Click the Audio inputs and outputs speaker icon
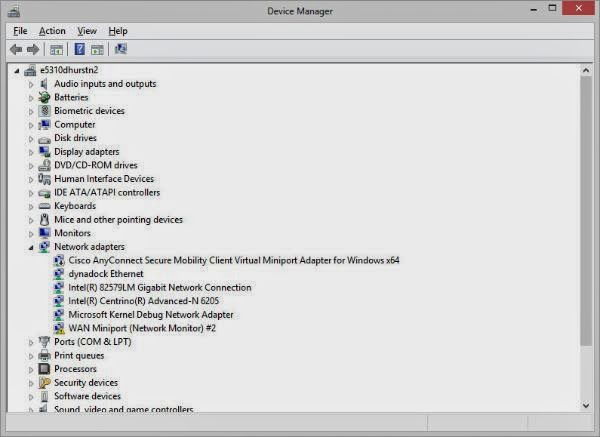 coord(44,84)
